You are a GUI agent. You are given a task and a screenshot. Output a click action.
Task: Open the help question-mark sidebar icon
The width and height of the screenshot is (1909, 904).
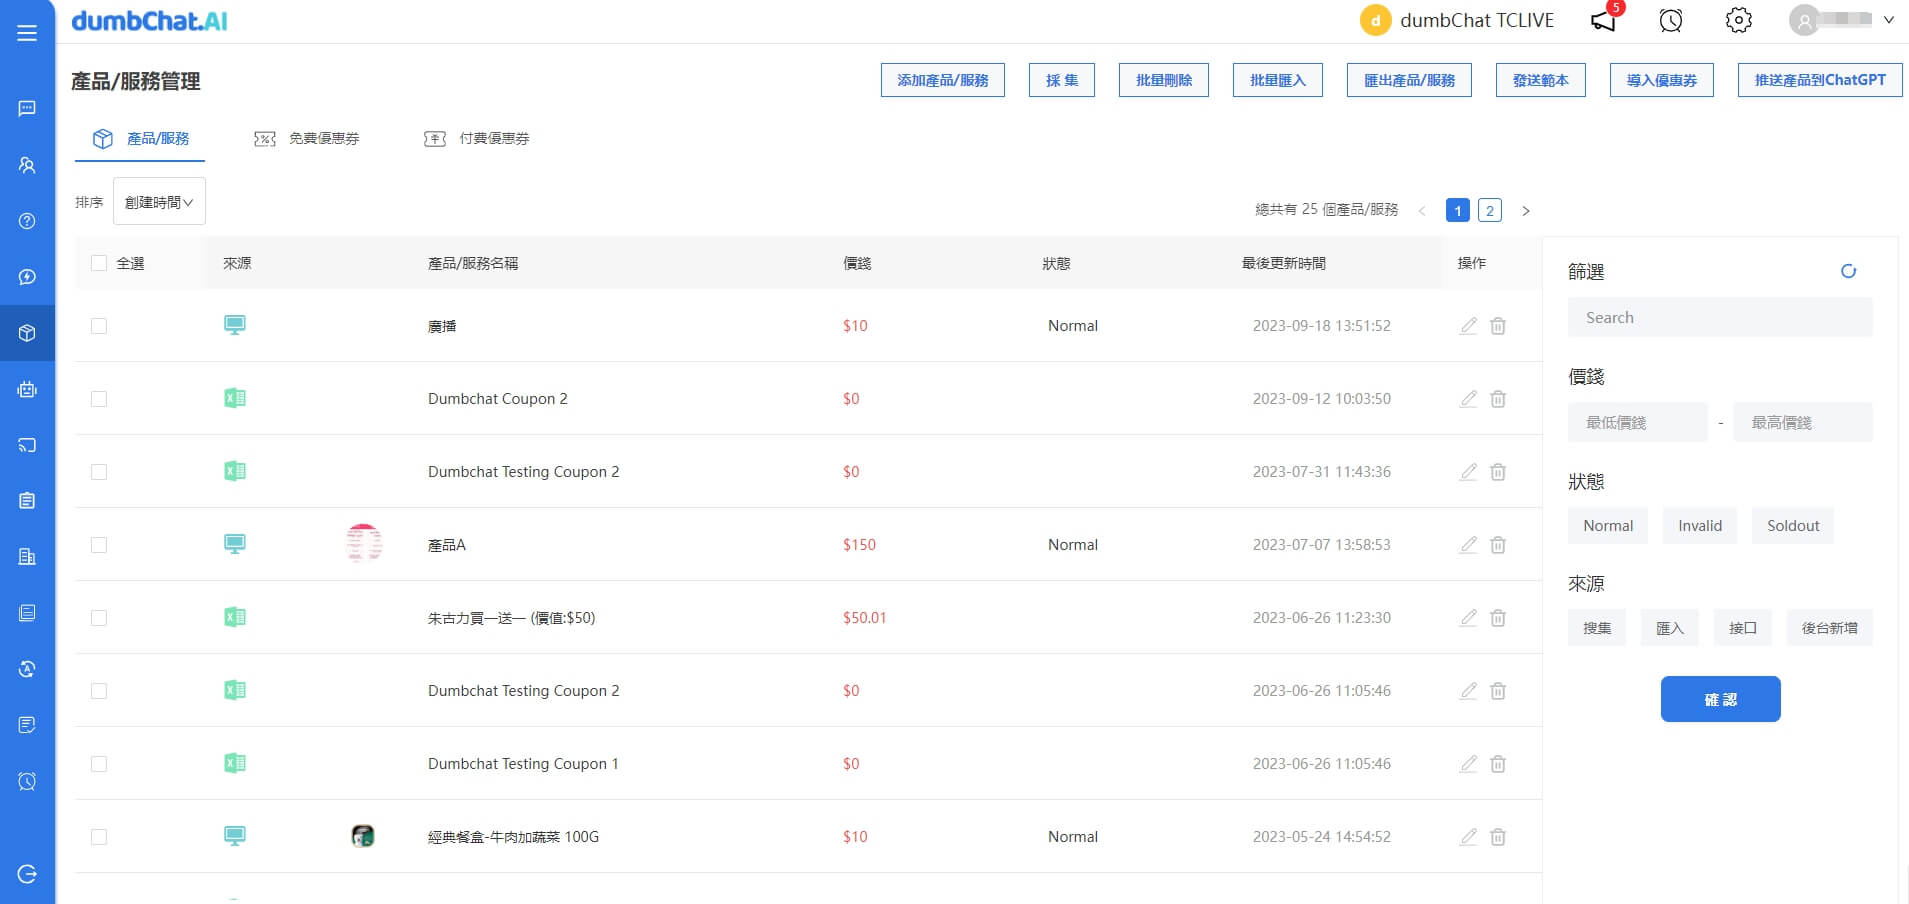(x=27, y=221)
